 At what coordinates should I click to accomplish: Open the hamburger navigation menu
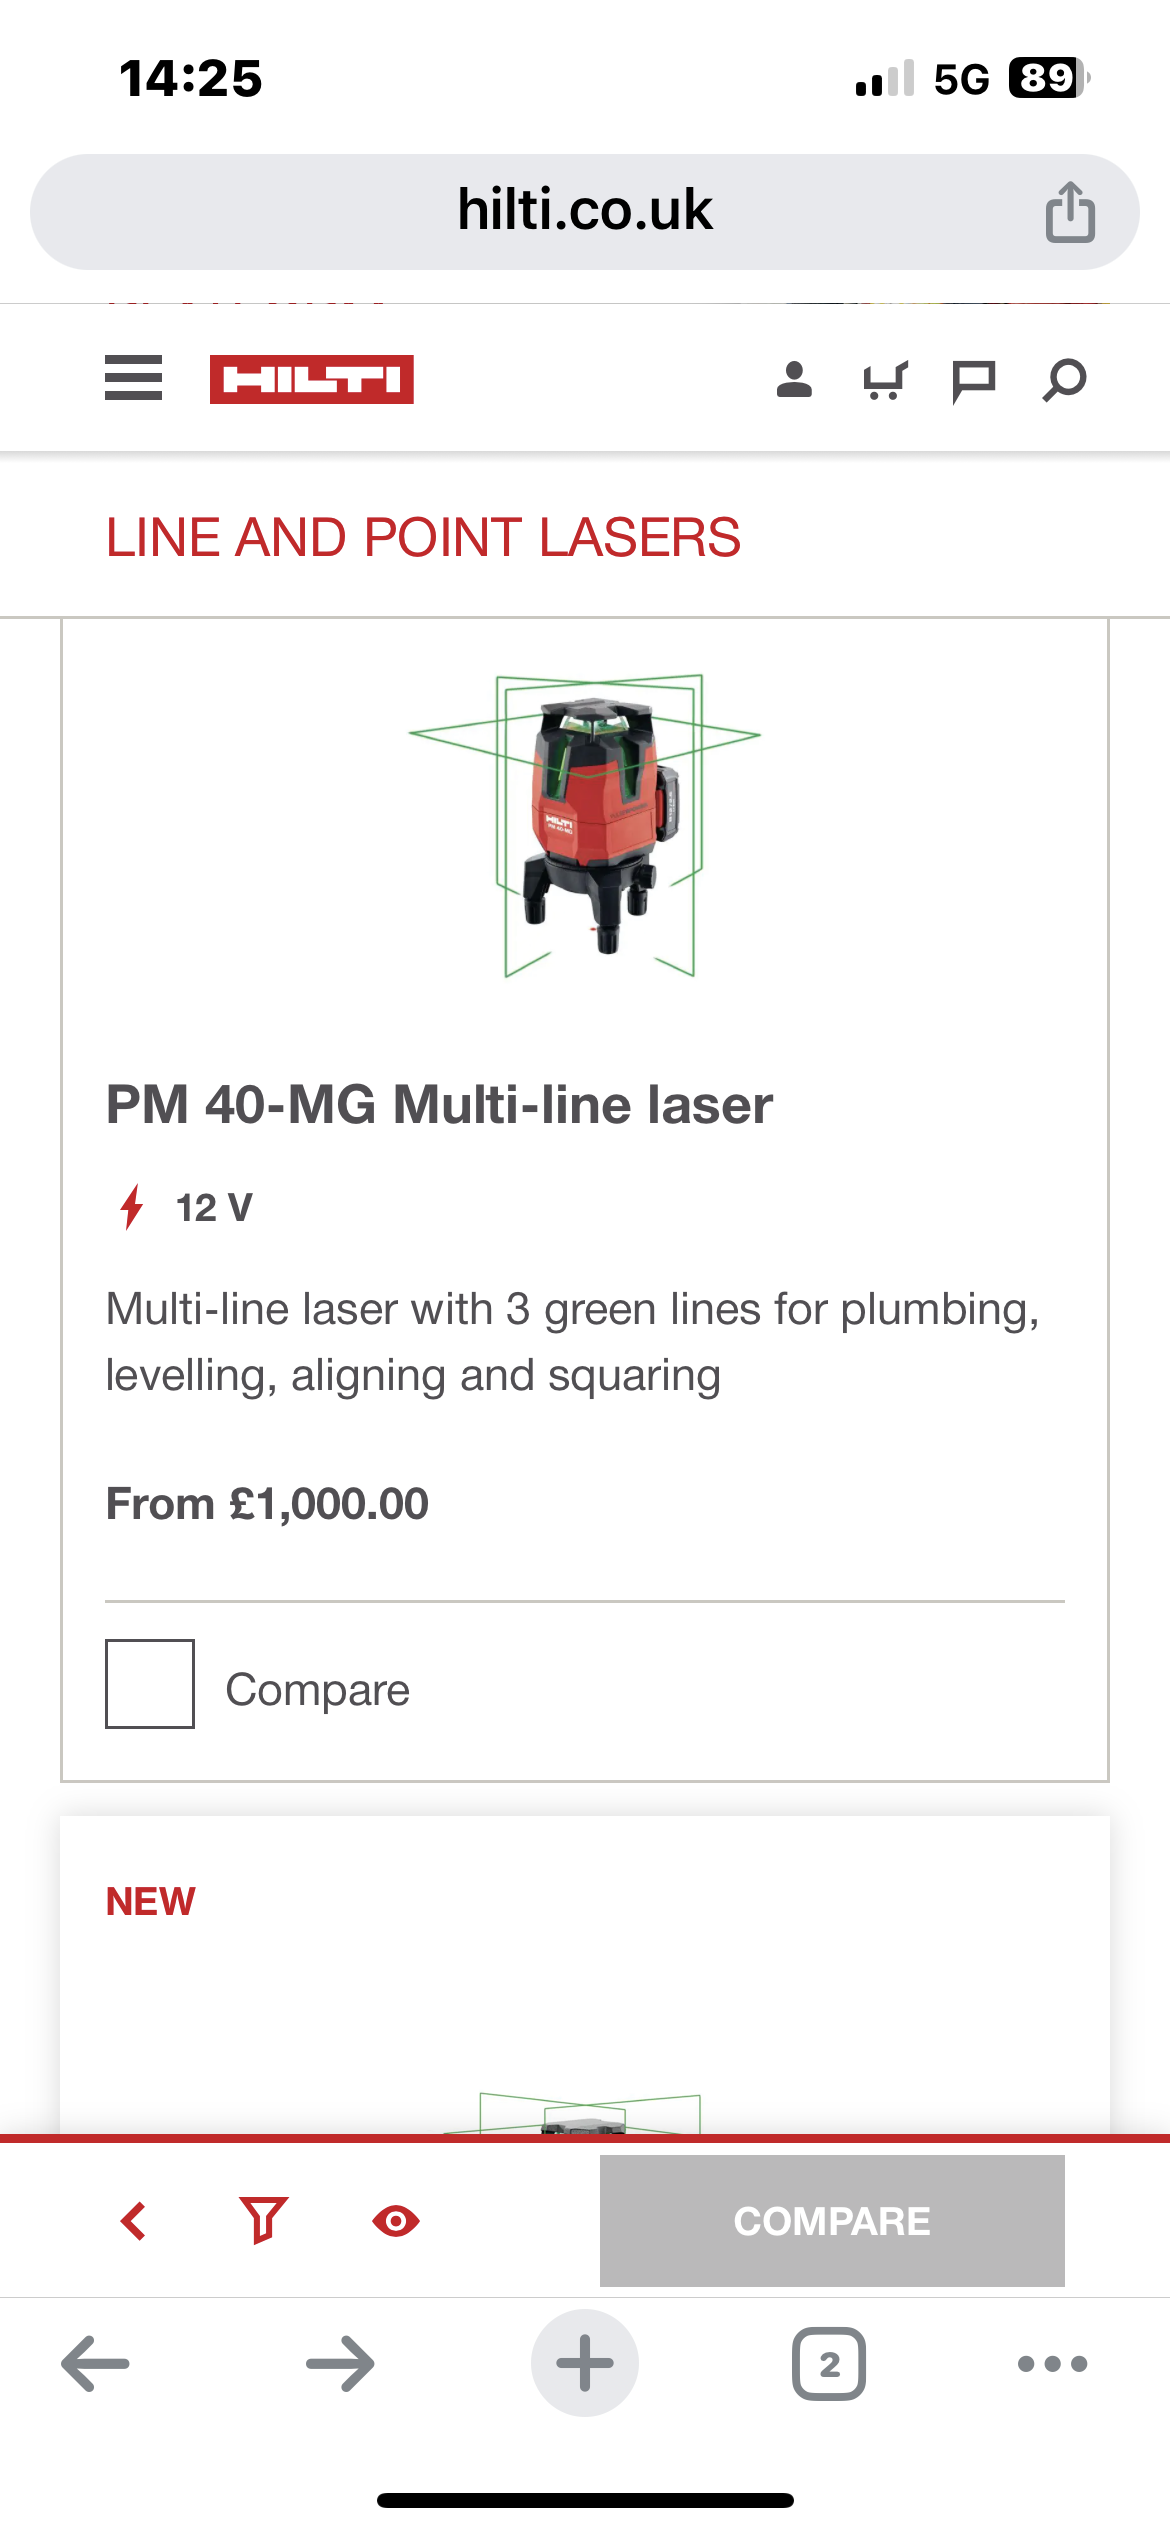pos(133,379)
